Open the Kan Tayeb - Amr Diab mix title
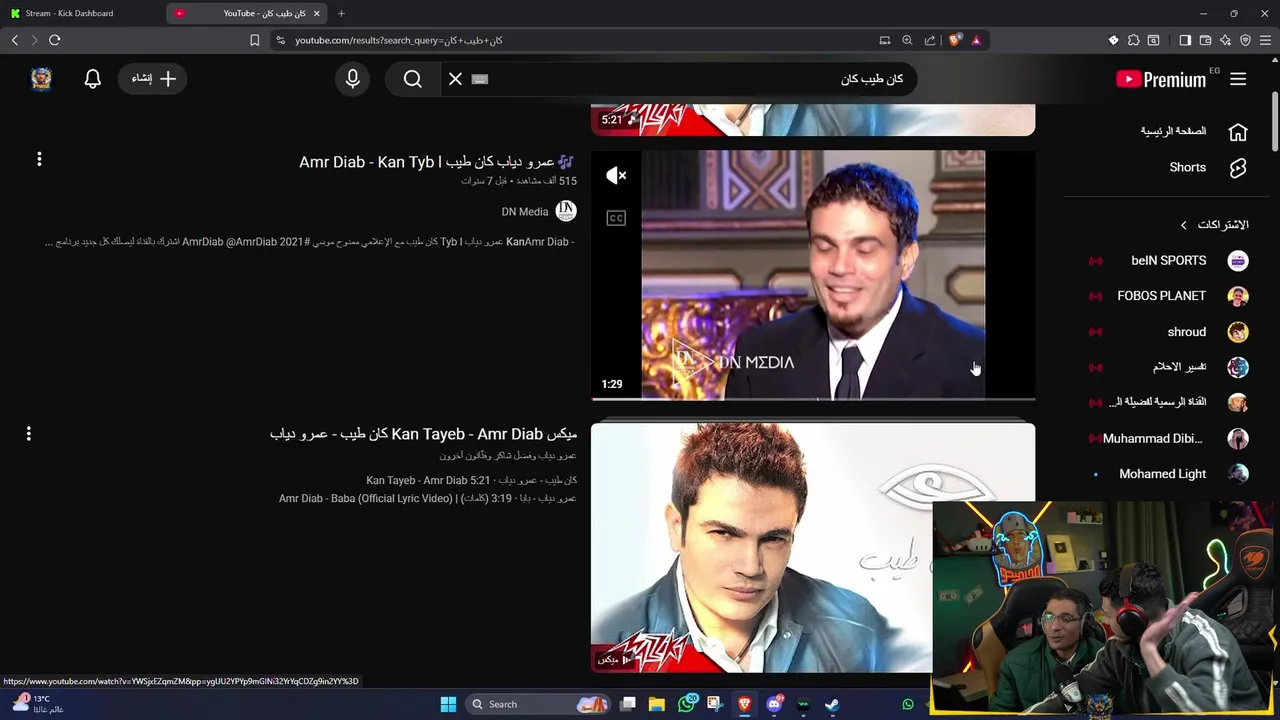This screenshot has height=720, width=1280. click(423, 434)
